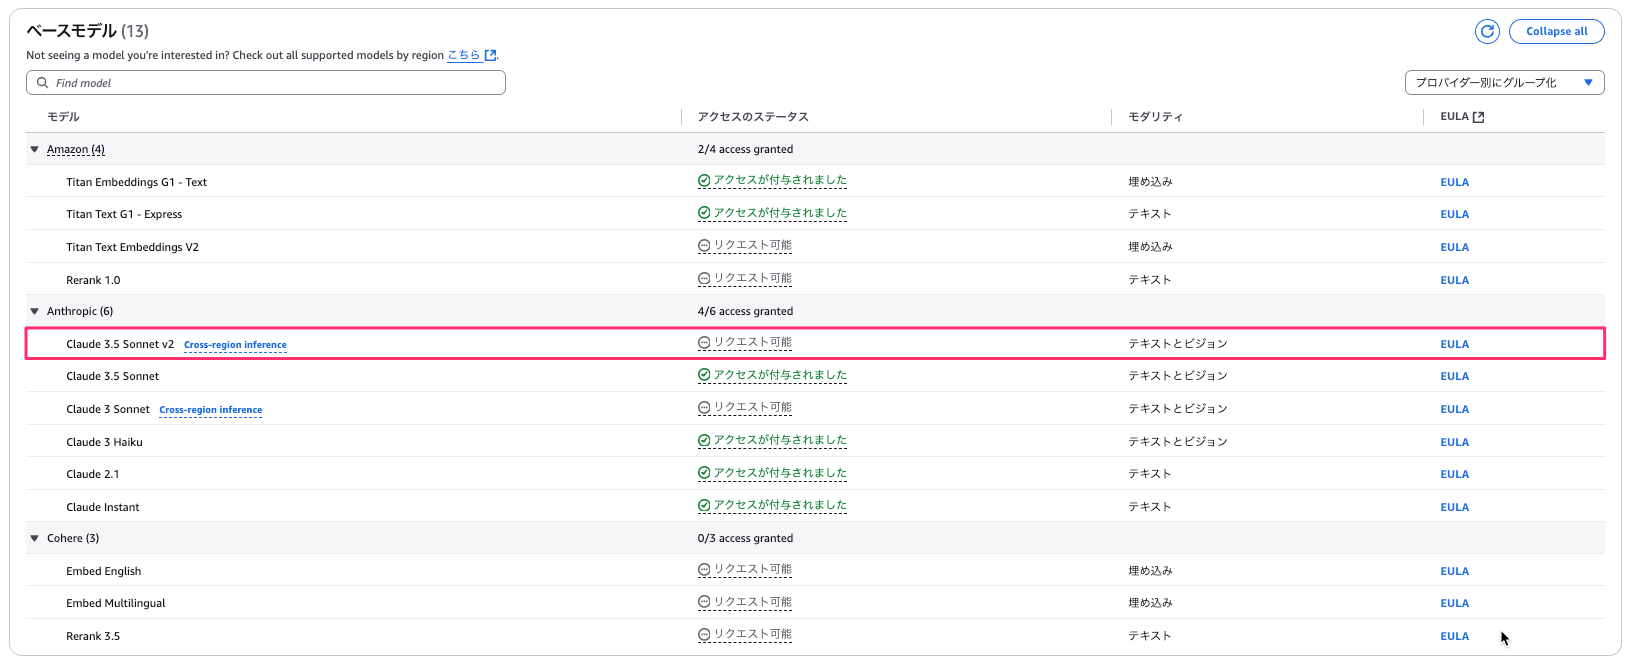The width and height of the screenshot is (1633, 663).
Task: Click Cross-region inference tag on Claude 3 Sonnet
Action: pyautogui.click(x=210, y=410)
